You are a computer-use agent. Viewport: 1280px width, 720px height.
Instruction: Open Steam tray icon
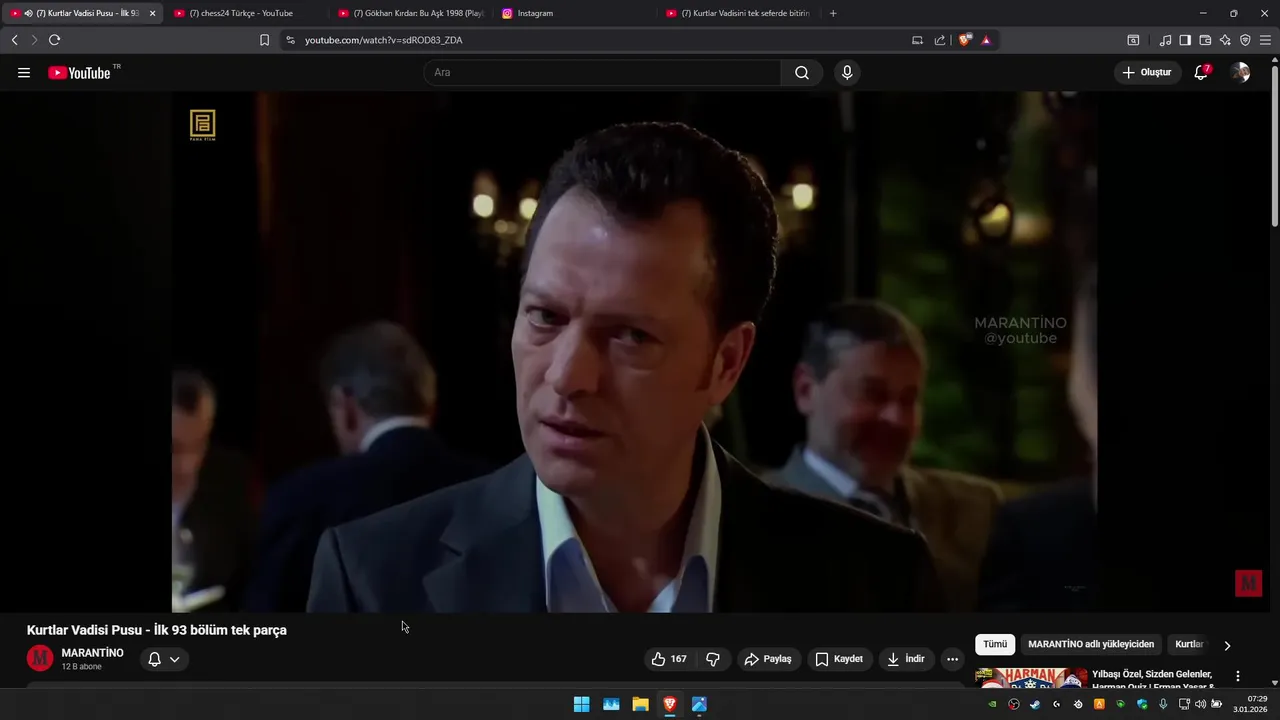point(1035,704)
